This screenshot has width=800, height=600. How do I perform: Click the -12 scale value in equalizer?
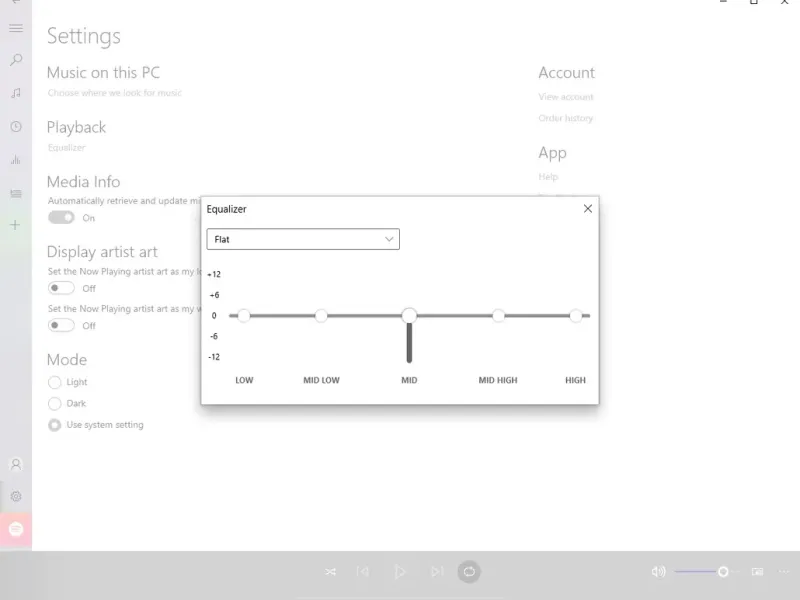pos(214,357)
